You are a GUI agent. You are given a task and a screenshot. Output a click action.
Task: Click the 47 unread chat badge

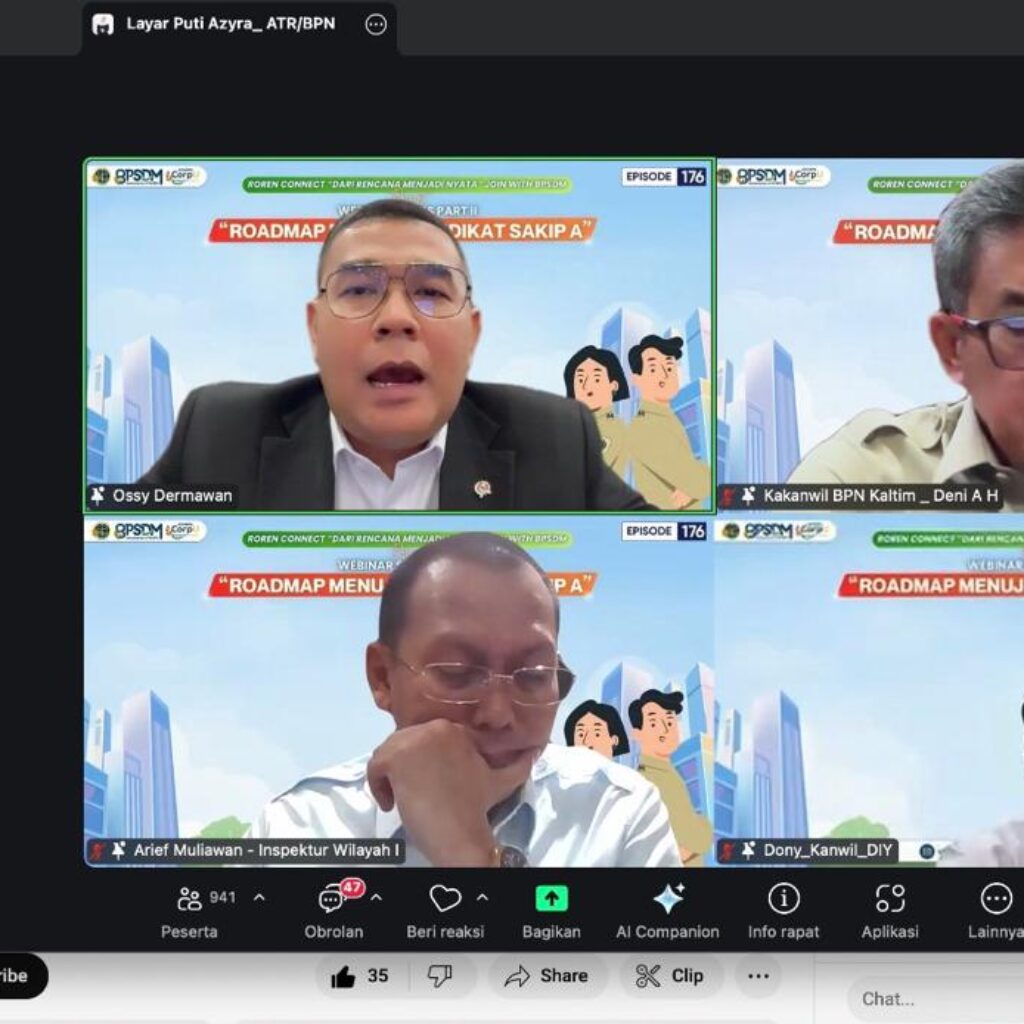pyautogui.click(x=352, y=888)
